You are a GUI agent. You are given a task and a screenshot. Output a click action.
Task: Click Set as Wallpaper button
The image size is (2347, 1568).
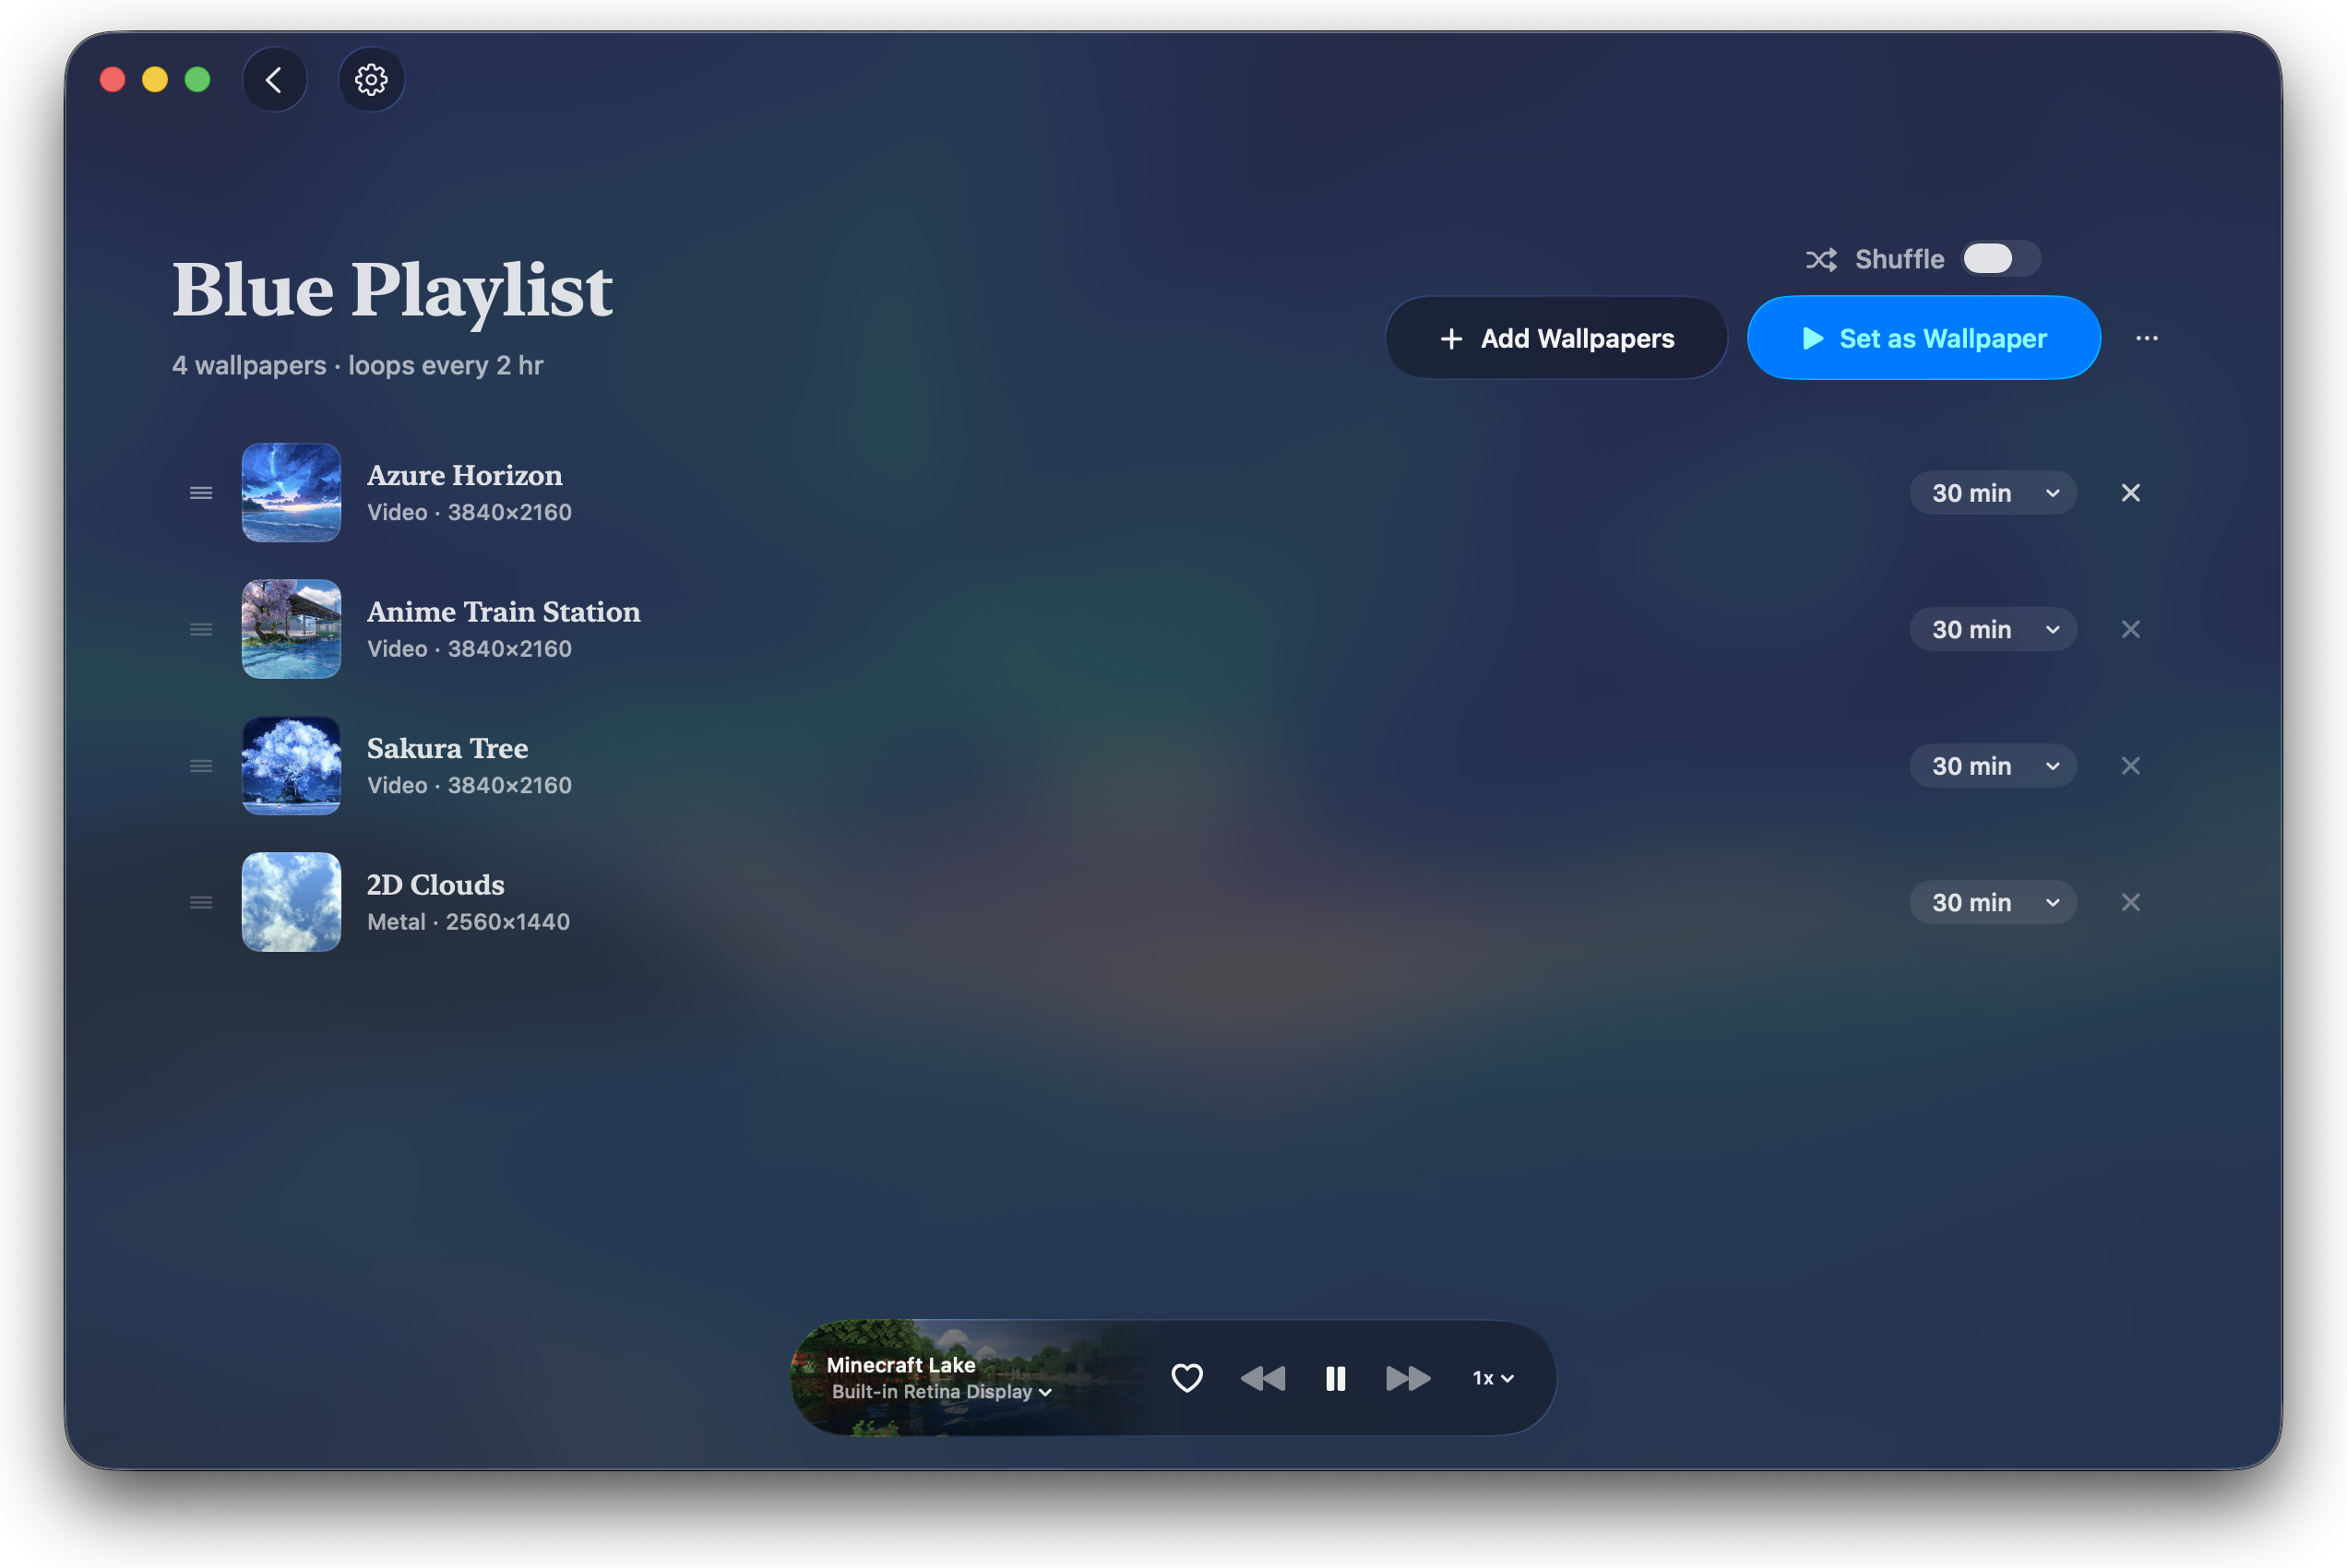click(x=1923, y=338)
